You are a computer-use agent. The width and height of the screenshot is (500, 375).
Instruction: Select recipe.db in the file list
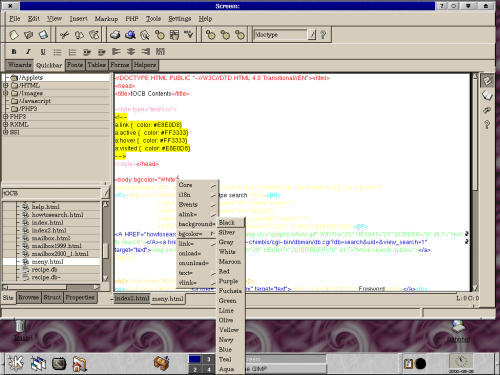[x=45, y=270]
